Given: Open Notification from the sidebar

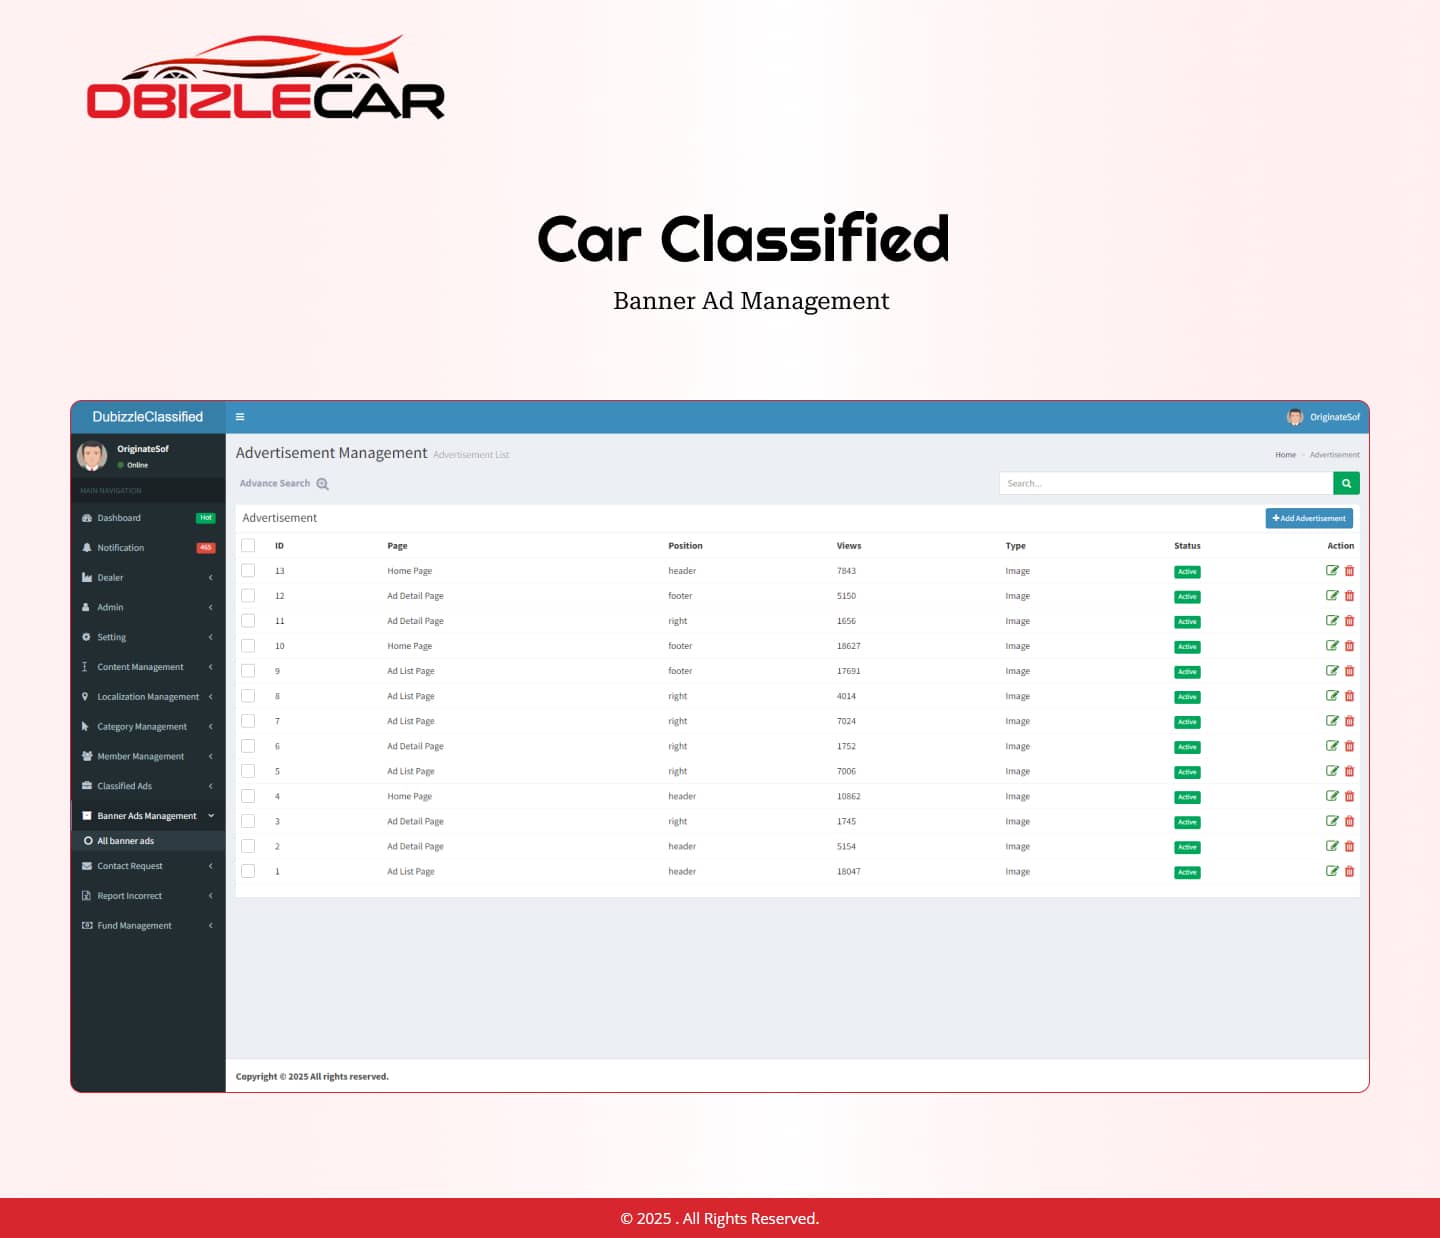Looking at the screenshot, I should [148, 548].
